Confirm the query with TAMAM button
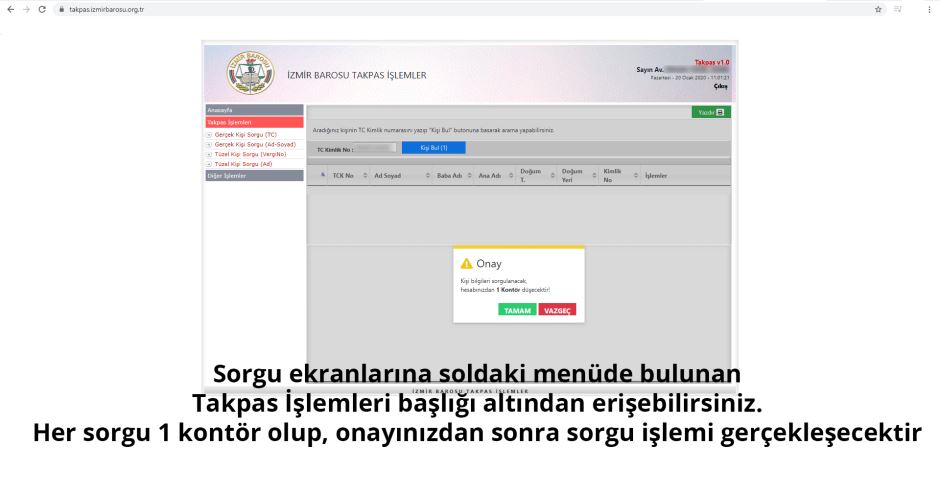 click(x=517, y=310)
